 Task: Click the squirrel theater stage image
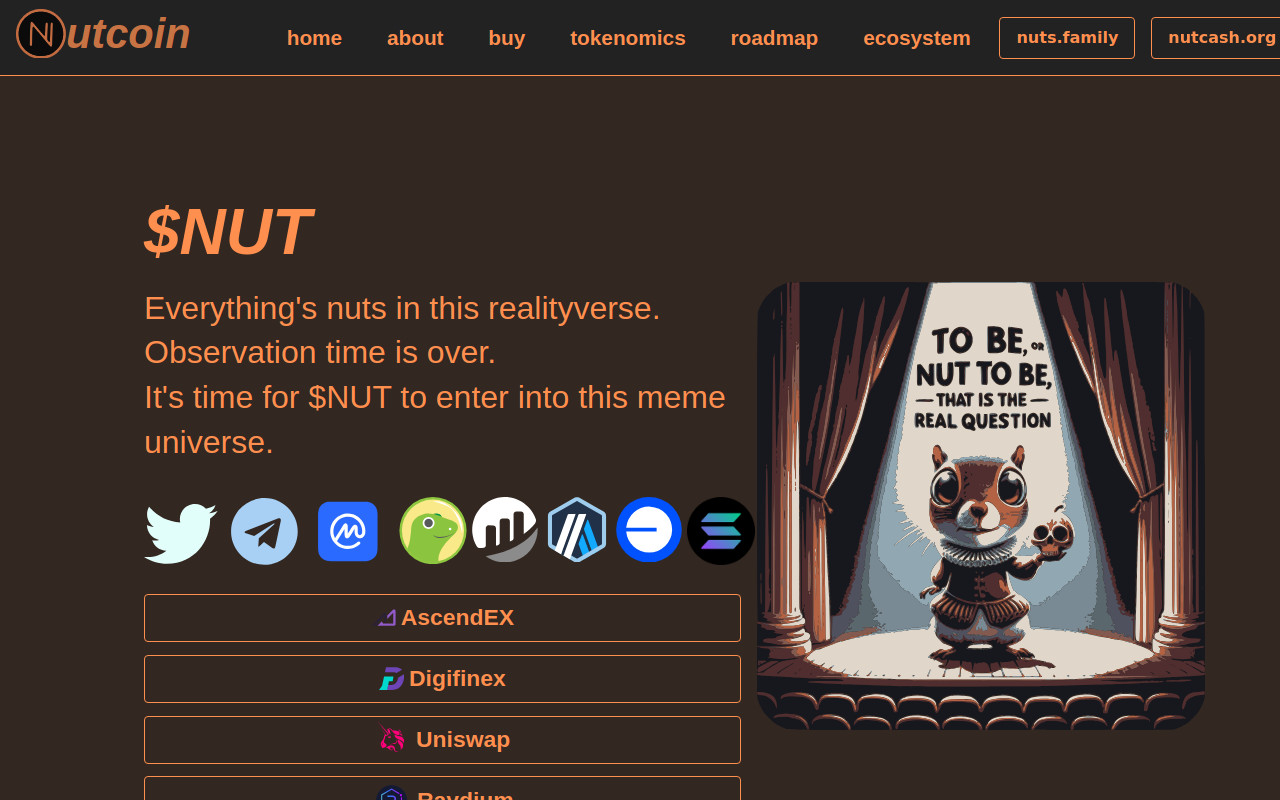(x=981, y=506)
